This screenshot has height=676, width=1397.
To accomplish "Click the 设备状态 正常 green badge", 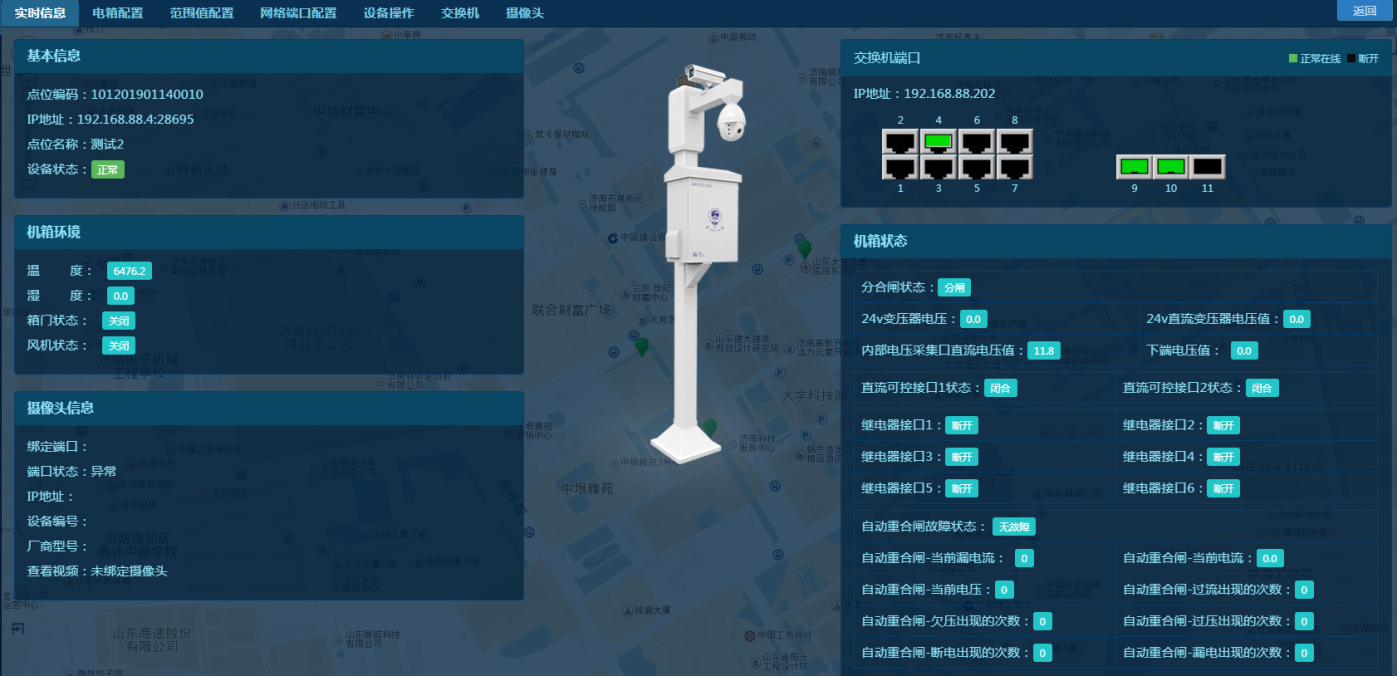I will pos(108,170).
